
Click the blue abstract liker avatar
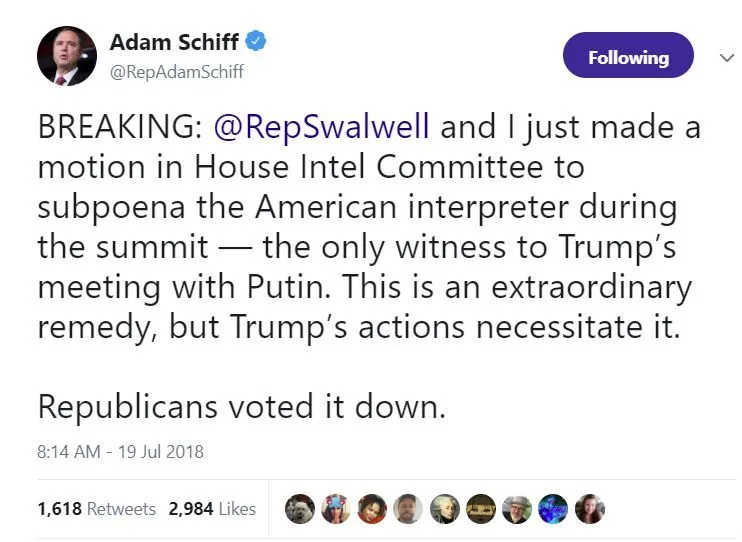point(553,509)
